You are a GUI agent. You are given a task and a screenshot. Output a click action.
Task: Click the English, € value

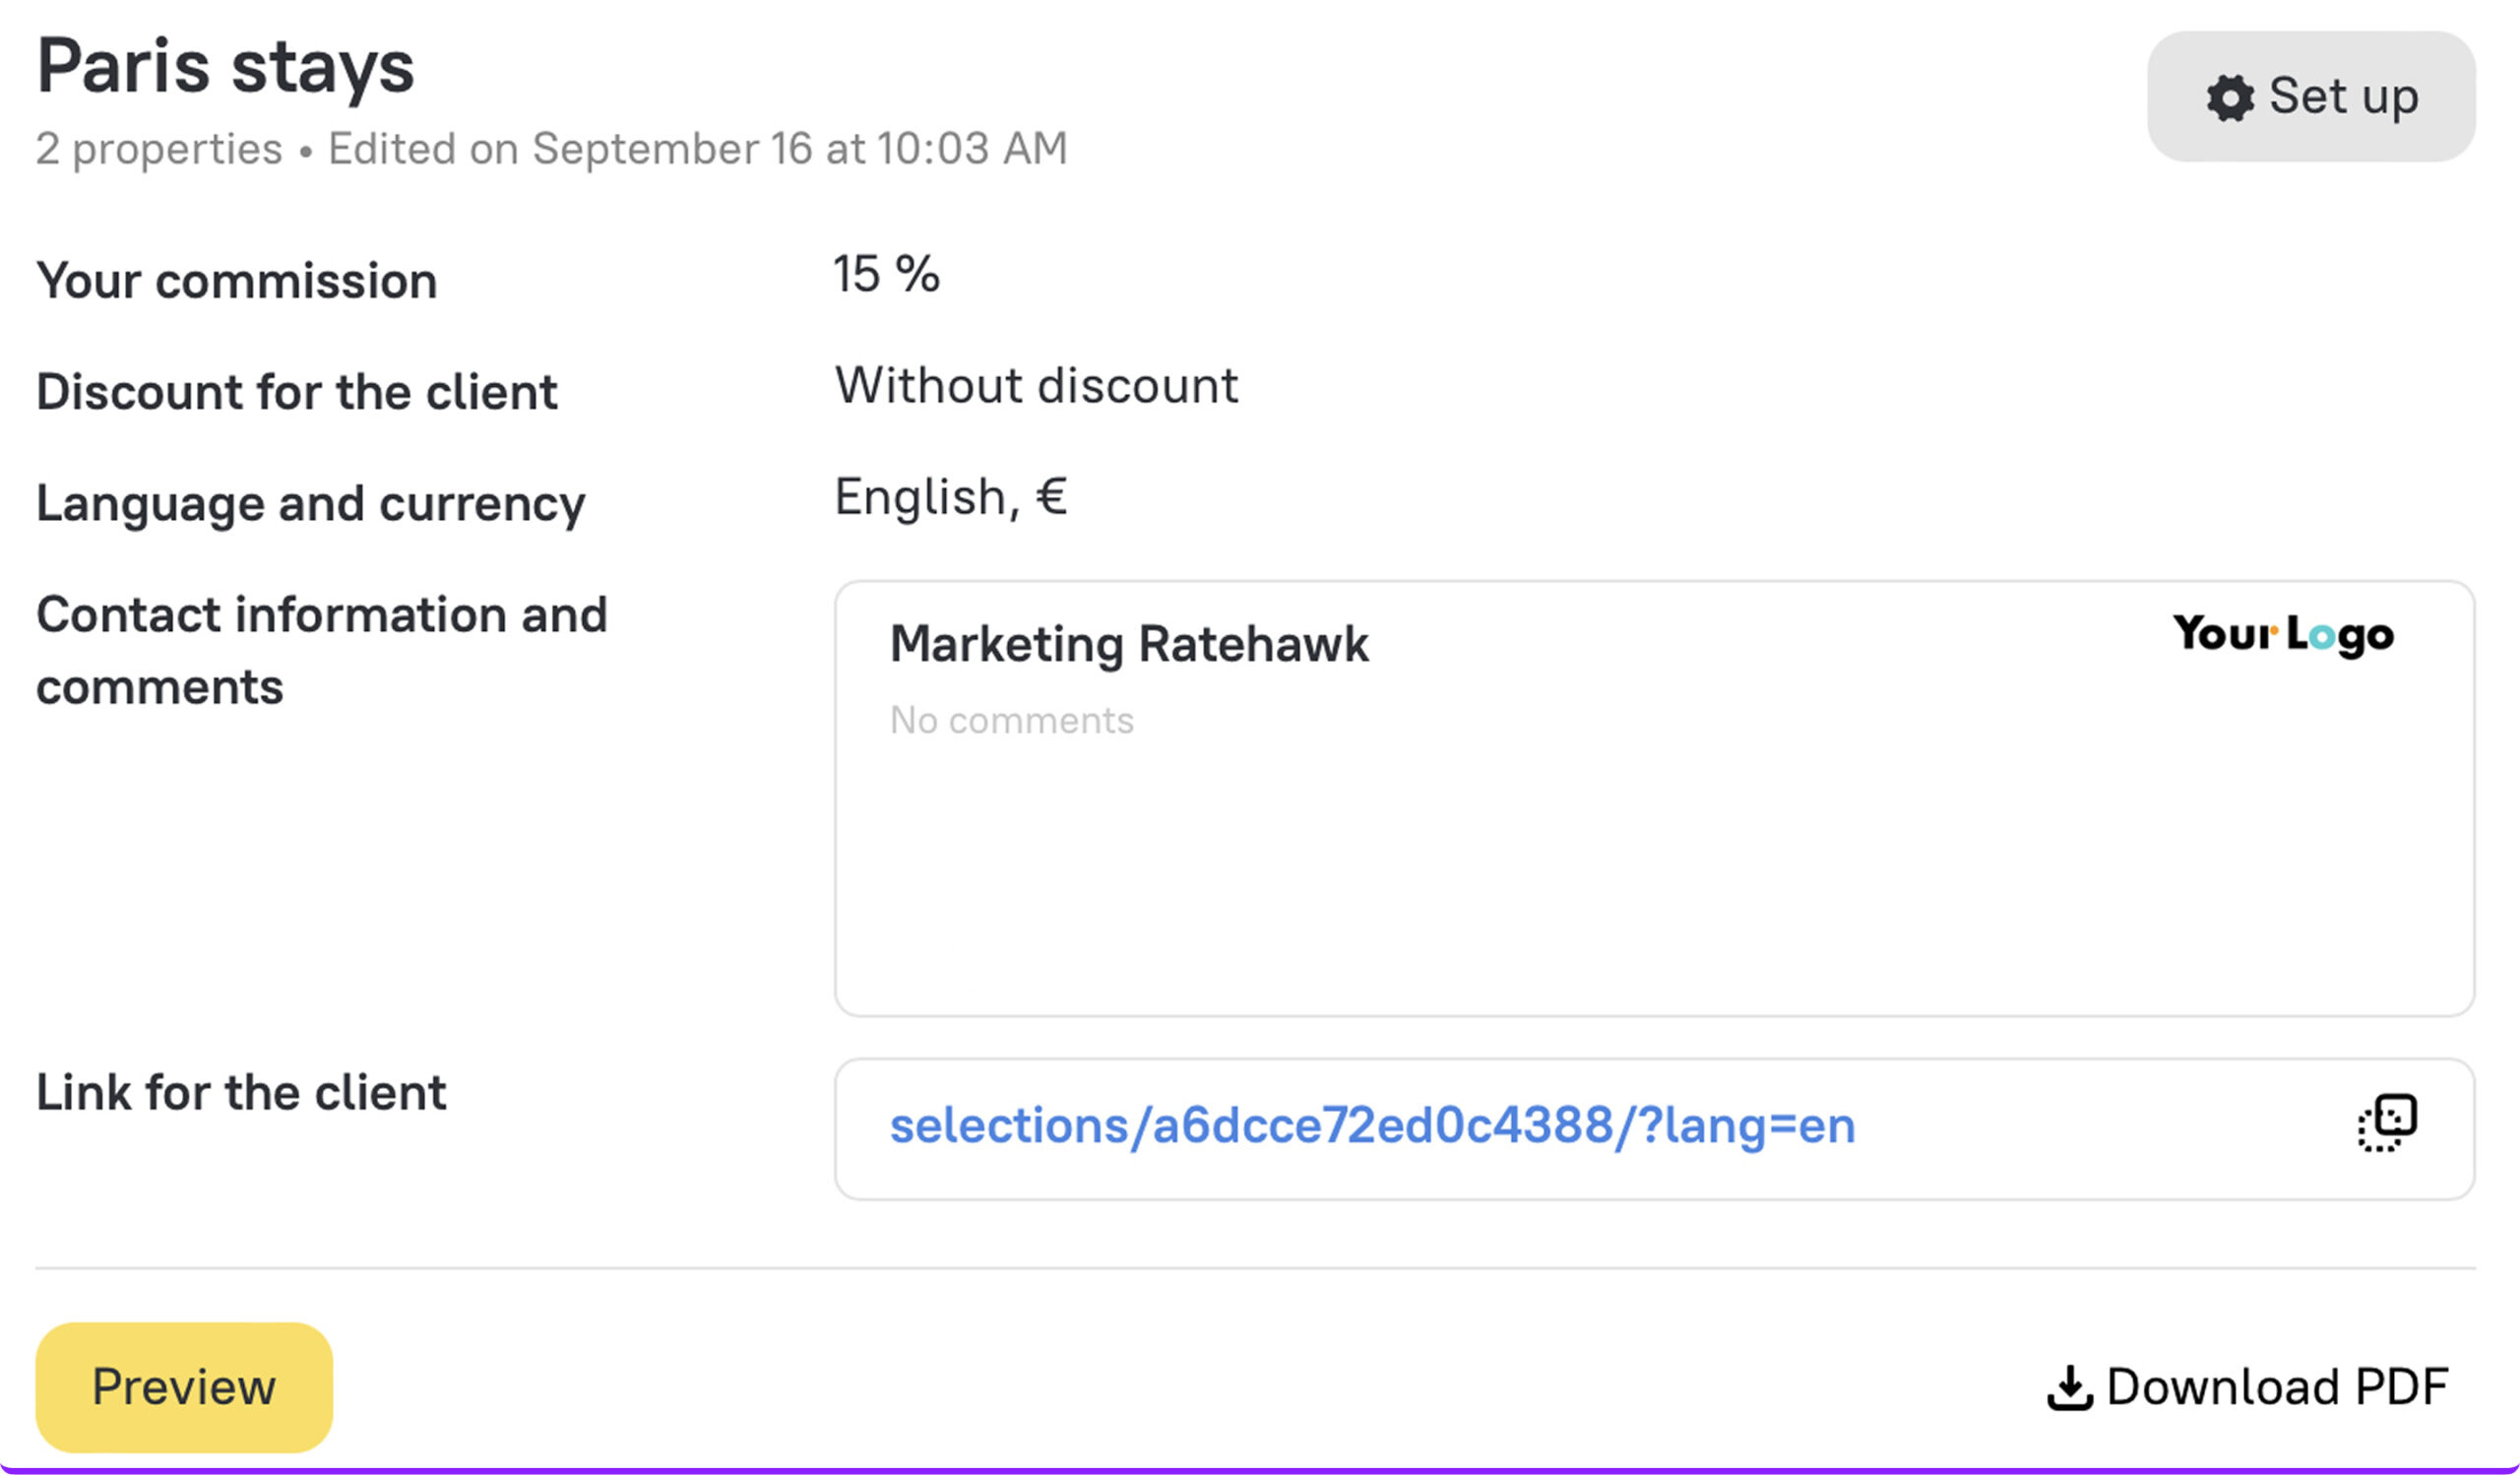[951, 497]
